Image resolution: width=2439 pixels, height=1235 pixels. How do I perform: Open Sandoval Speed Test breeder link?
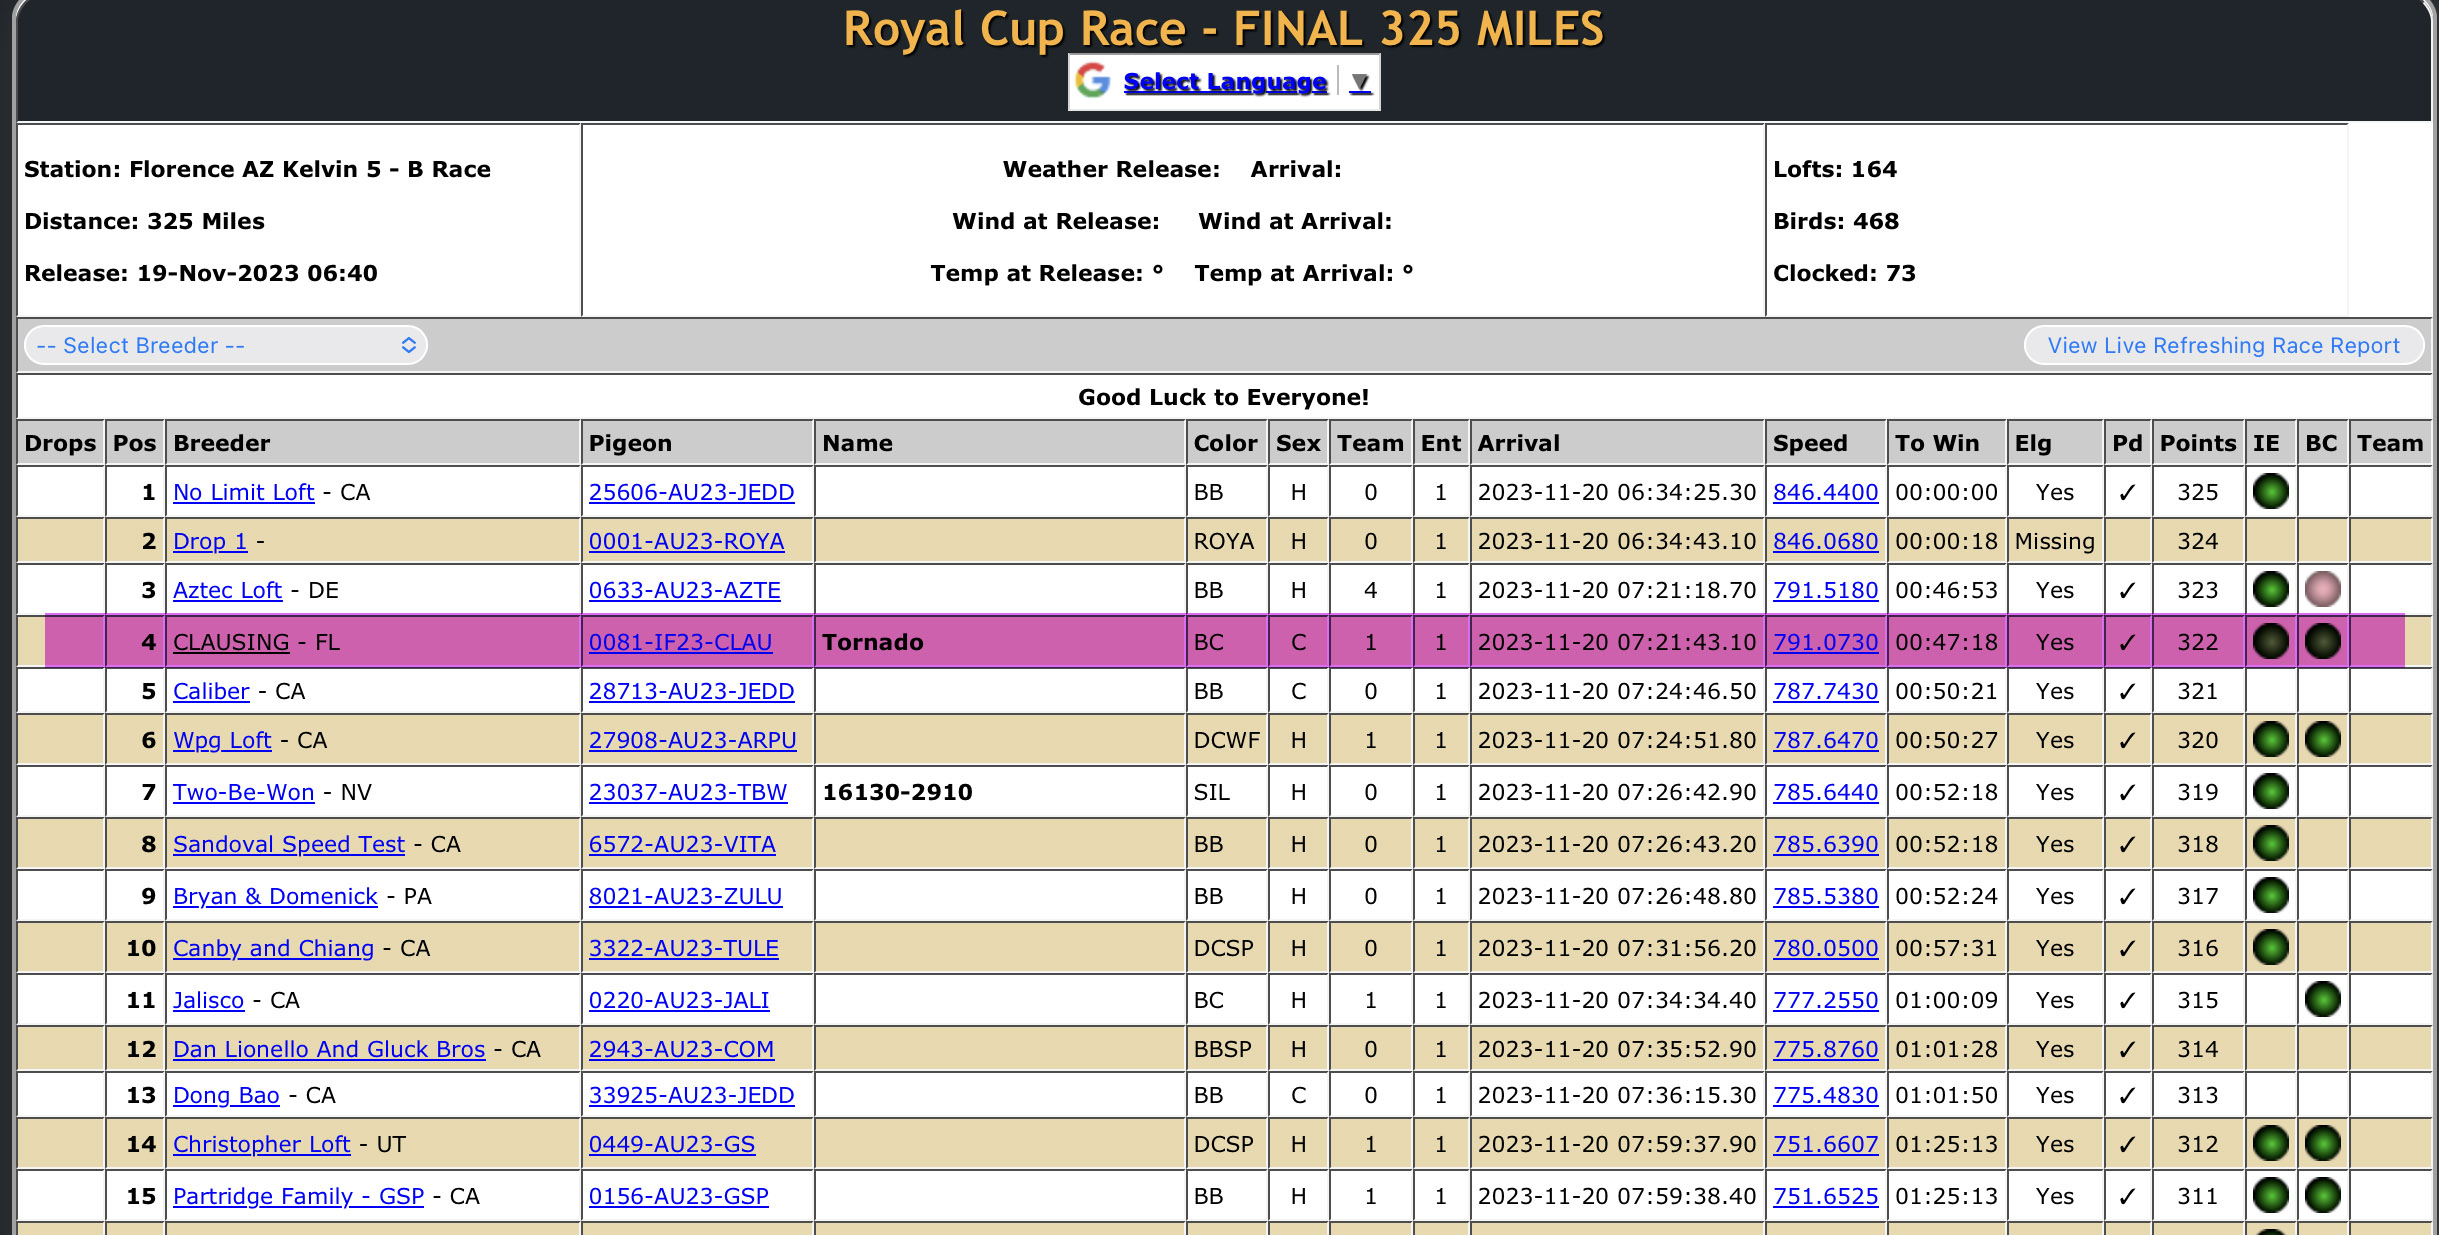[289, 844]
